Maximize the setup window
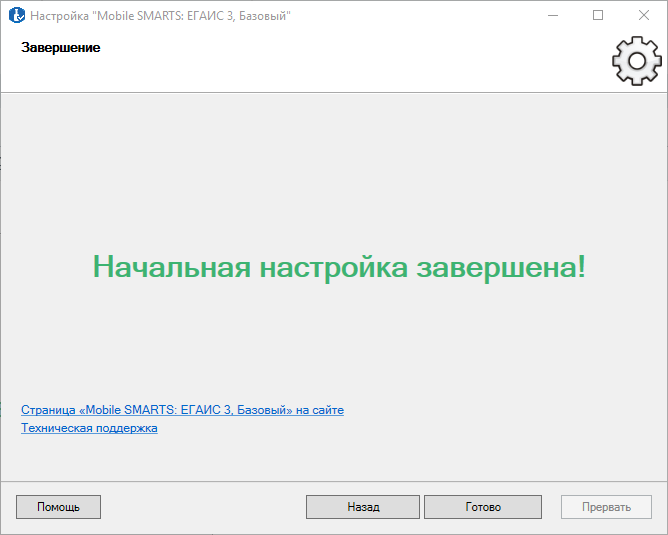The width and height of the screenshot is (668, 535). [598, 15]
